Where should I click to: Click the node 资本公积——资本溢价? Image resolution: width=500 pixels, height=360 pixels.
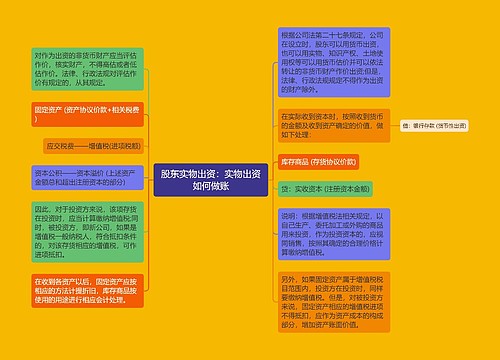(88, 178)
